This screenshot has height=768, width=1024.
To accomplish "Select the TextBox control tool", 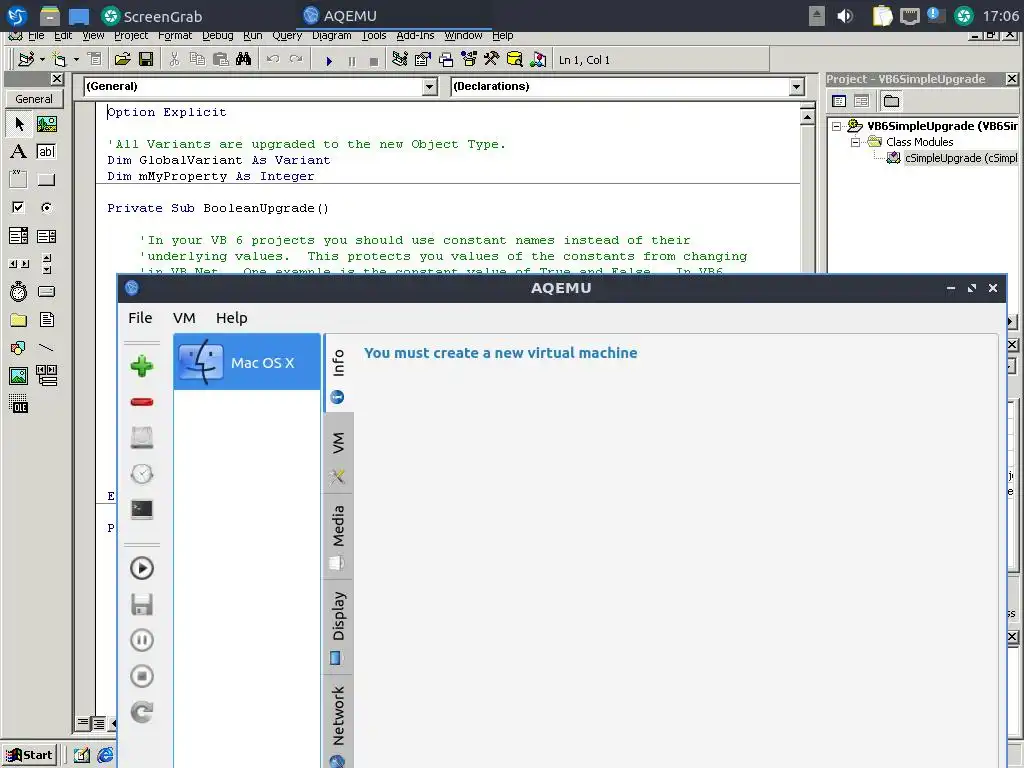I will (x=46, y=152).
